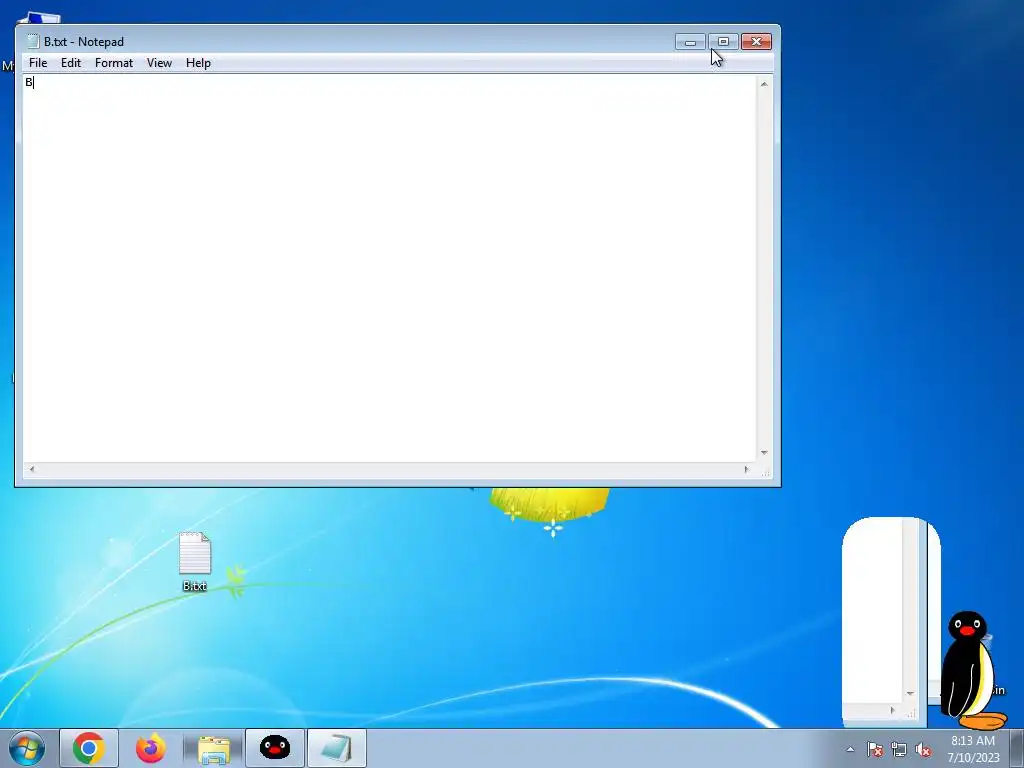Click the Notepad icon in title bar
The height and width of the screenshot is (768, 1024).
tap(33, 41)
